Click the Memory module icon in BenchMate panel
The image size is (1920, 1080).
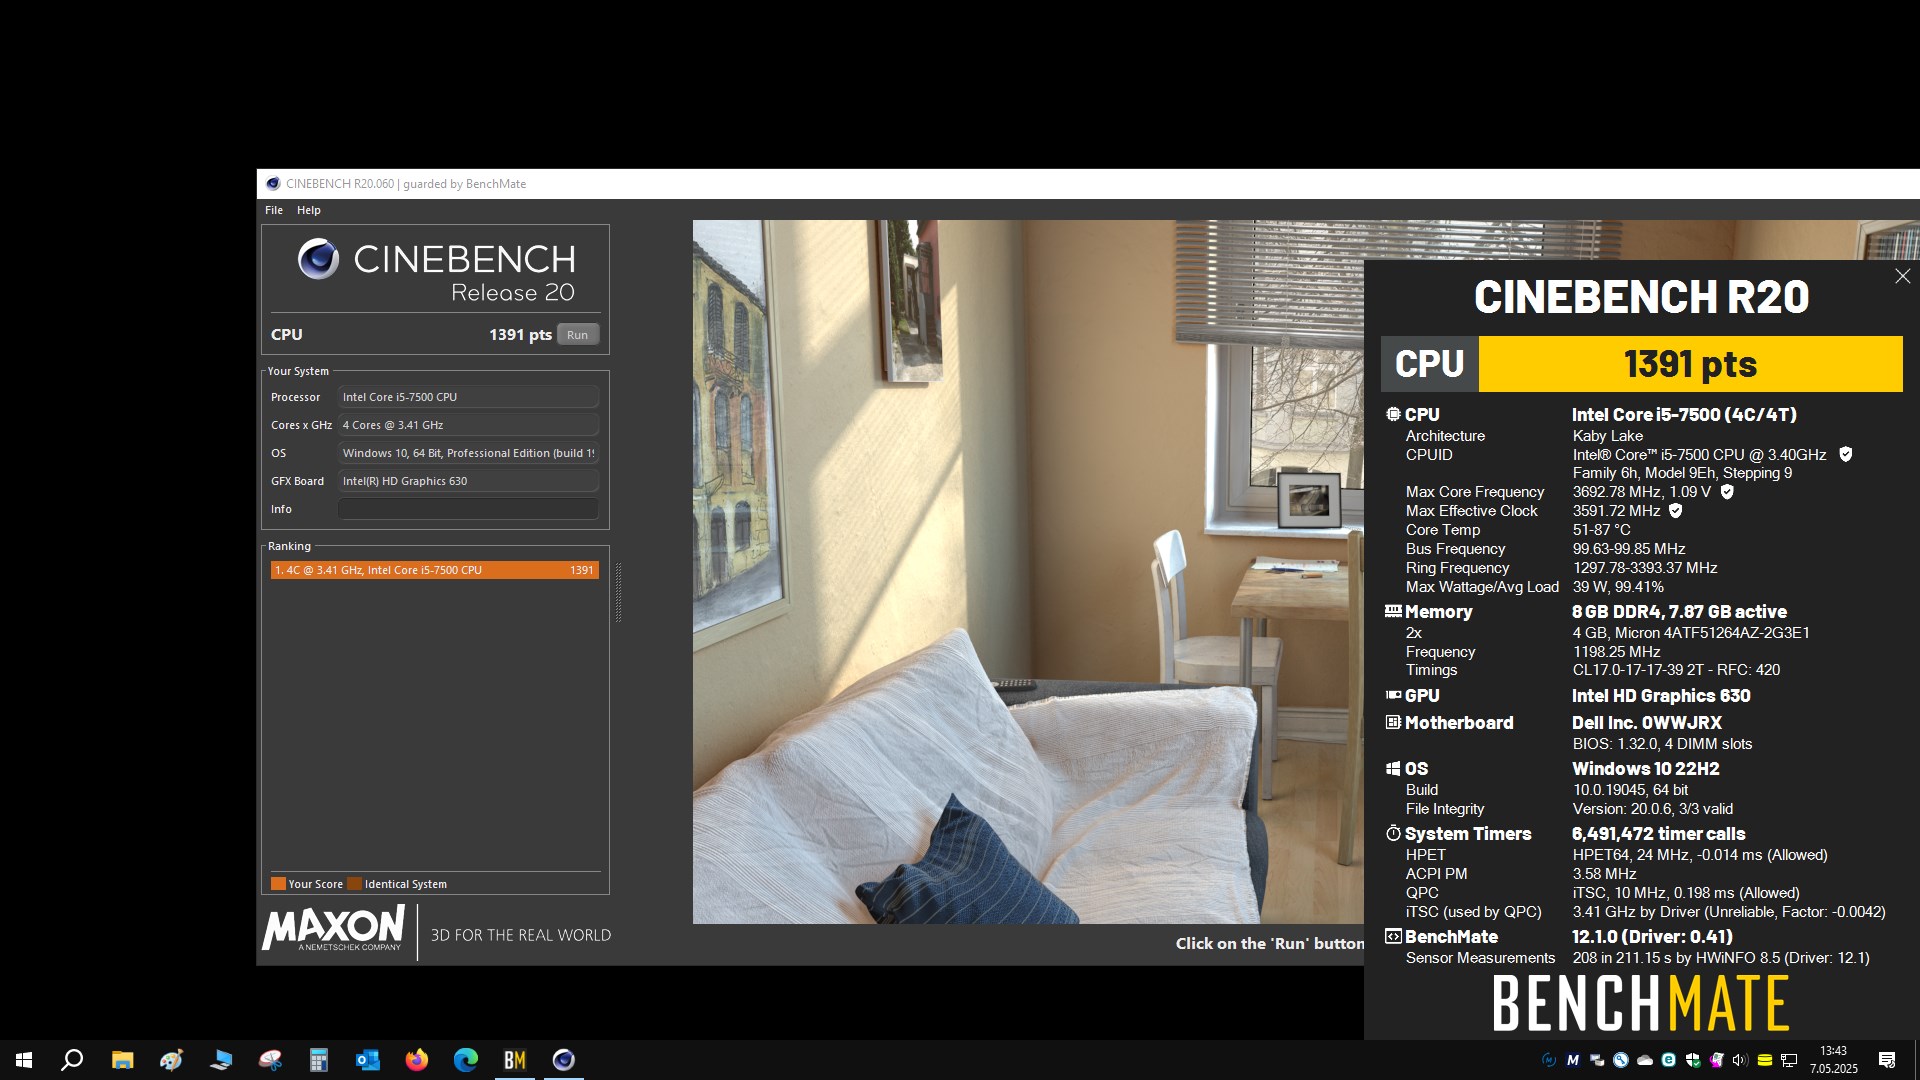point(1393,611)
